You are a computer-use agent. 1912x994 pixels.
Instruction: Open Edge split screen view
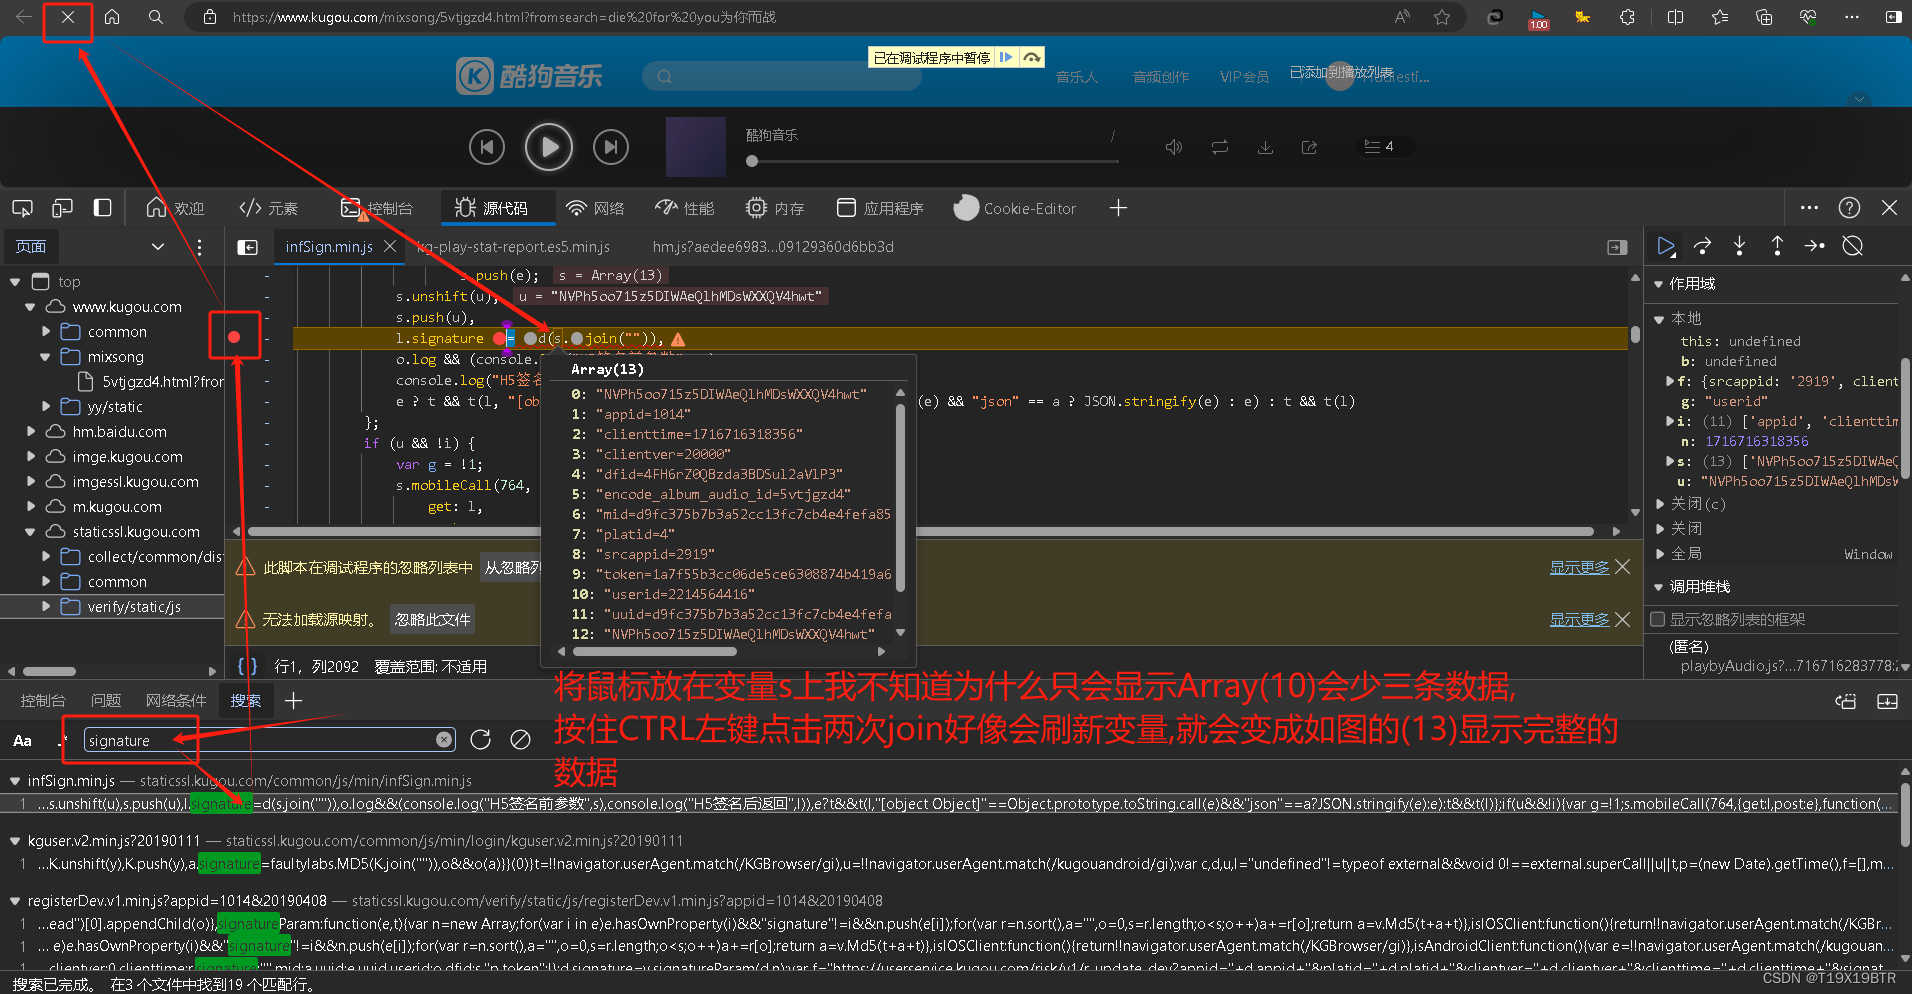click(1676, 17)
